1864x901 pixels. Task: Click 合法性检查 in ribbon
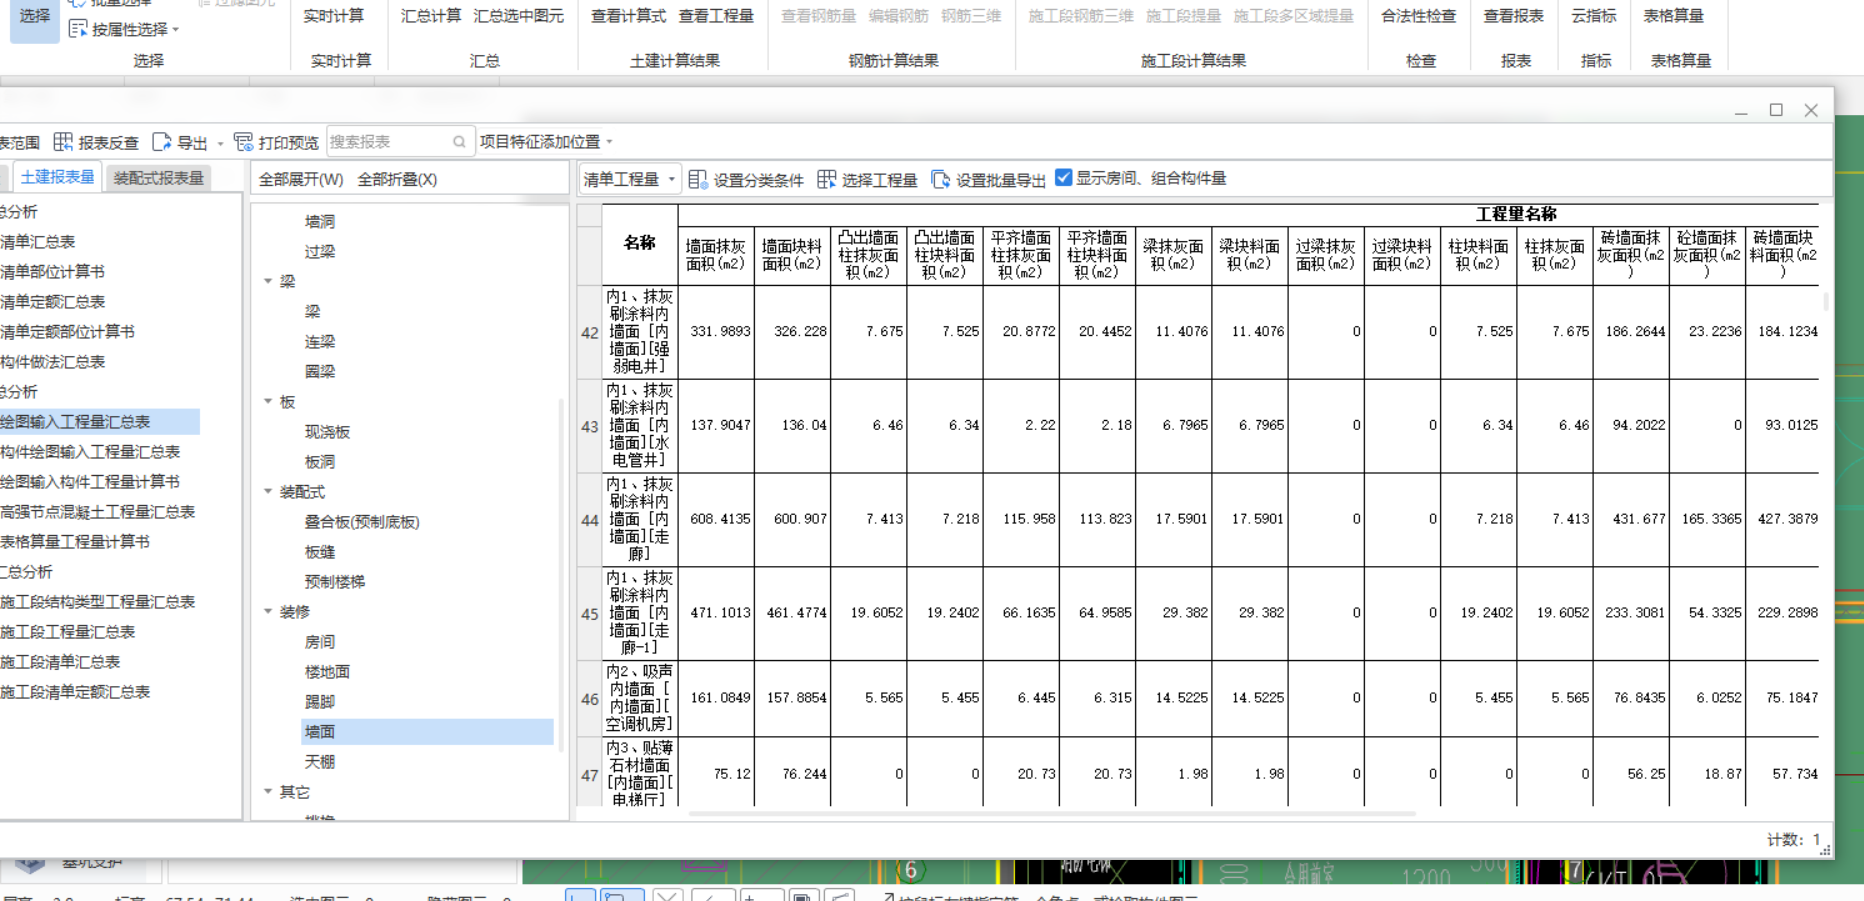click(x=1419, y=16)
